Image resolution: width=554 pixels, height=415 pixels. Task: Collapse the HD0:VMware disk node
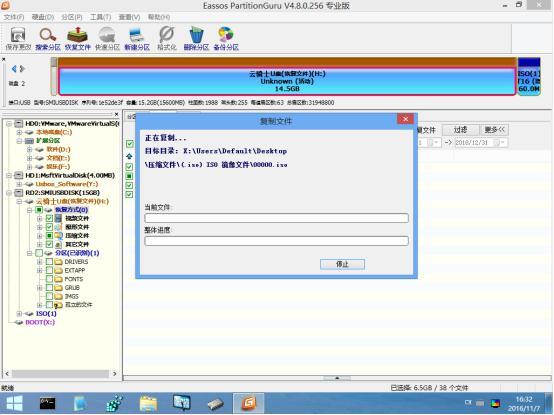(x=9, y=124)
